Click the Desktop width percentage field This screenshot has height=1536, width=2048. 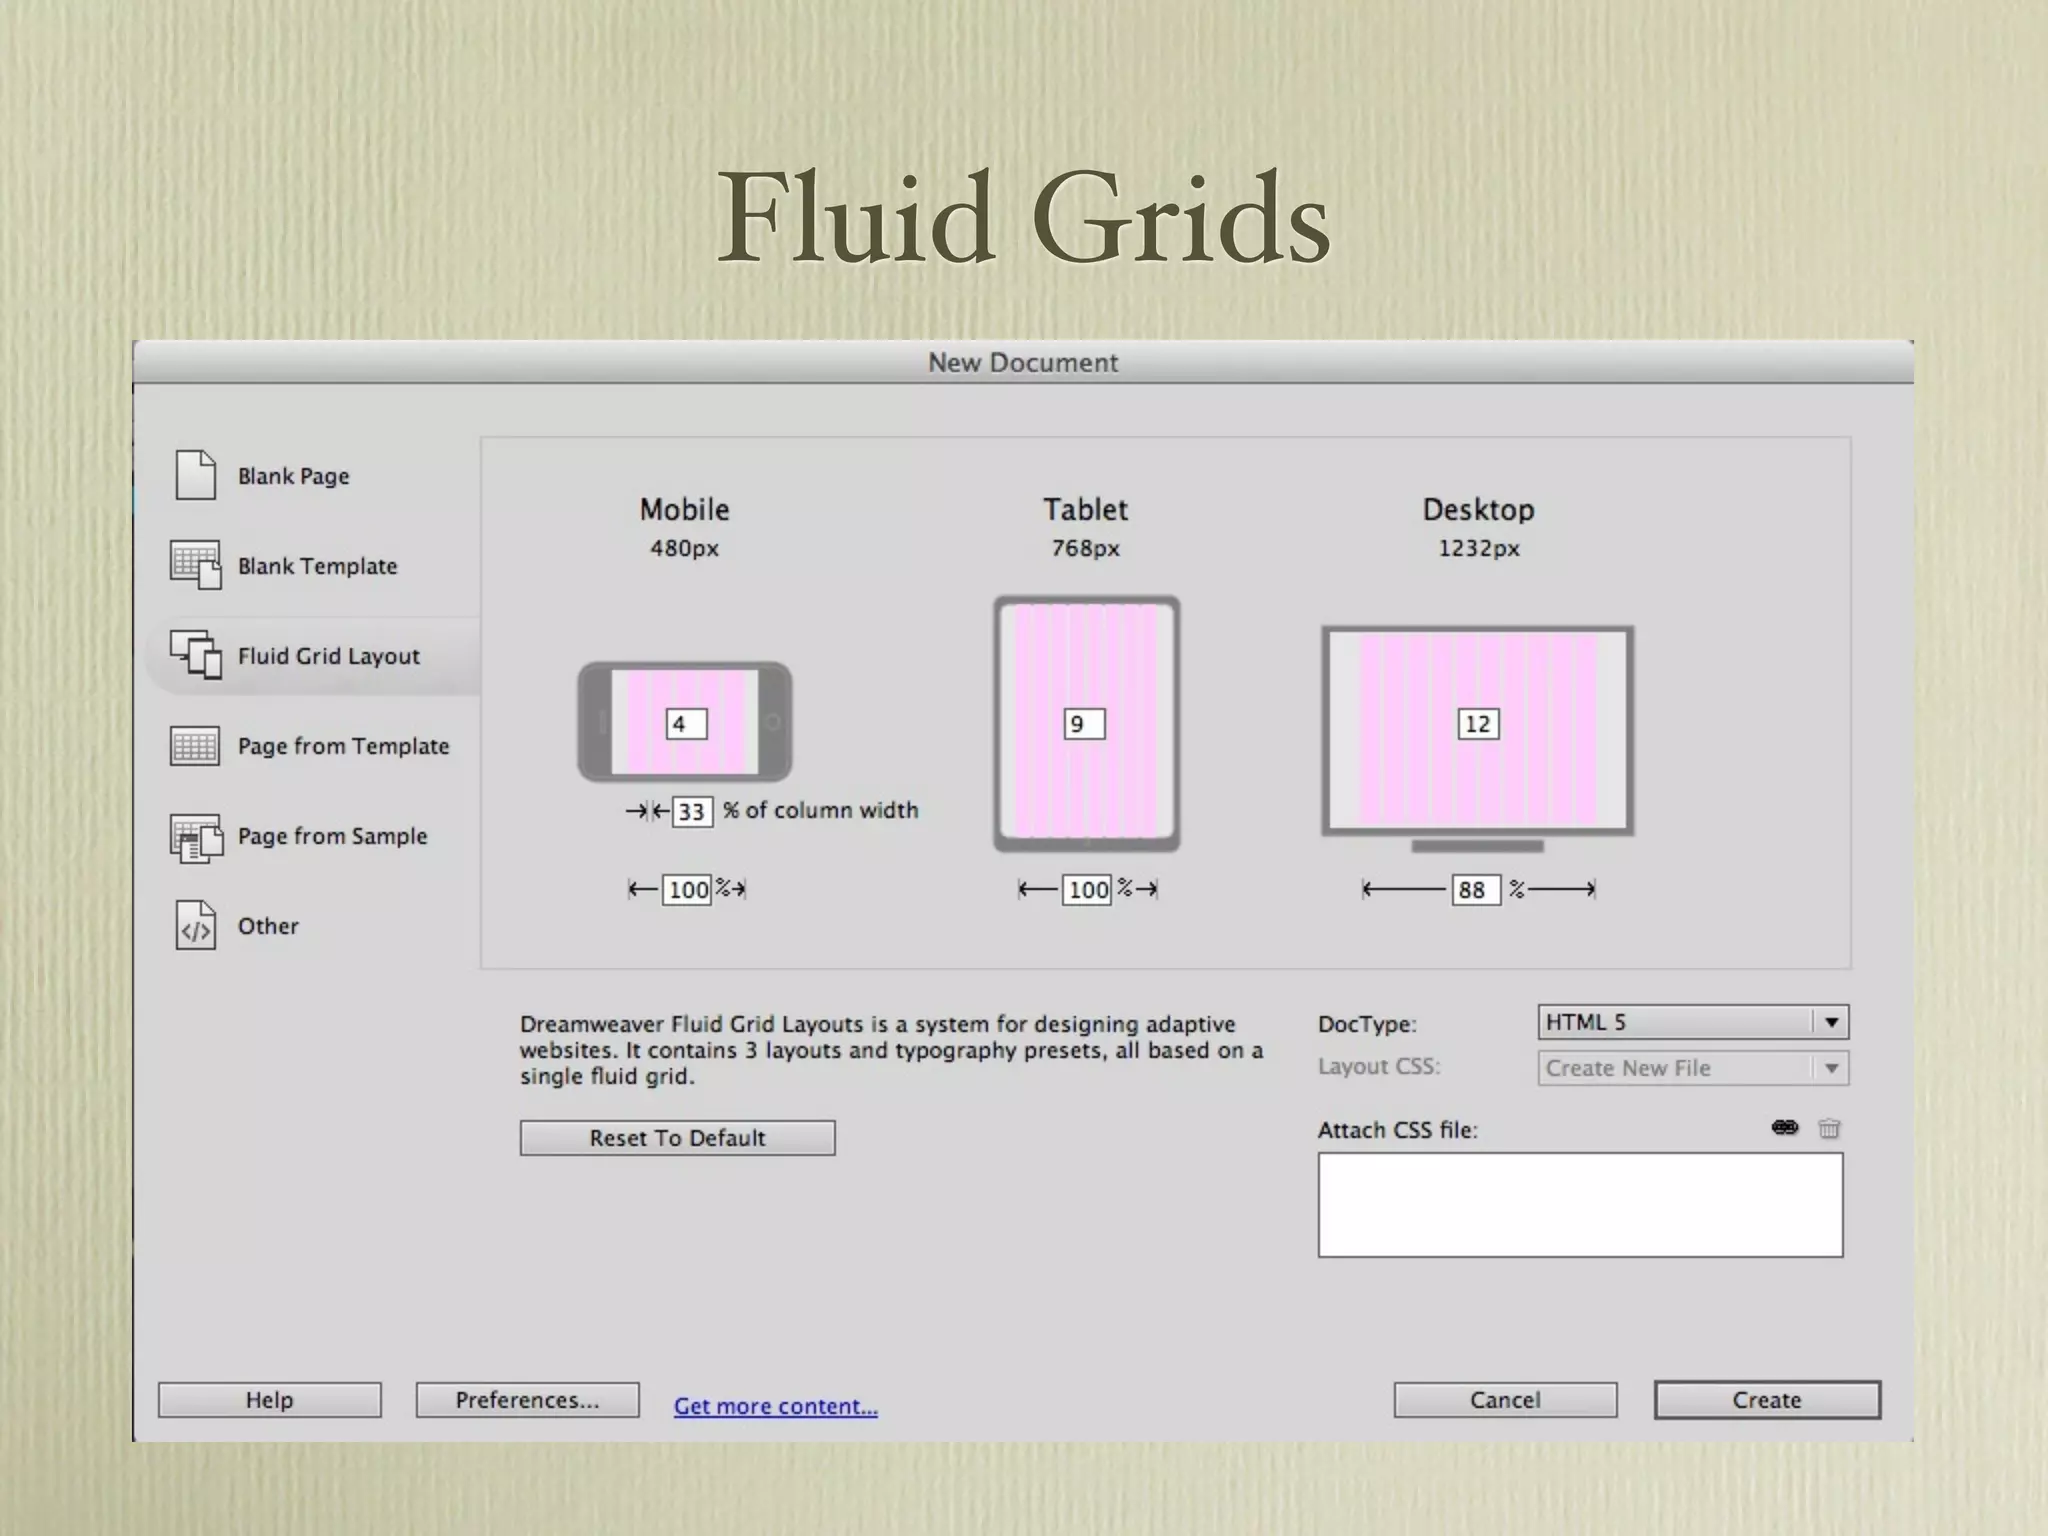coord(1475,890)
